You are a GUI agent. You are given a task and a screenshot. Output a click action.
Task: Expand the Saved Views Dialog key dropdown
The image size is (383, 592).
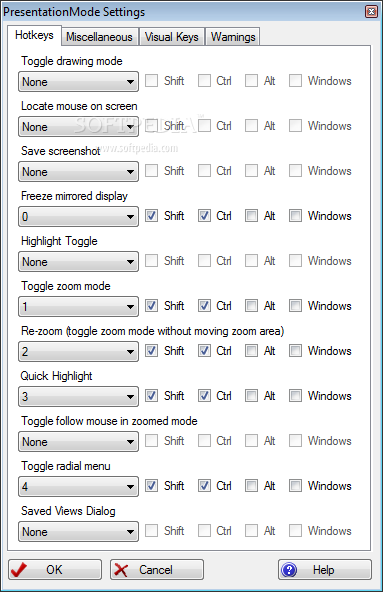[x=79, y=532]
